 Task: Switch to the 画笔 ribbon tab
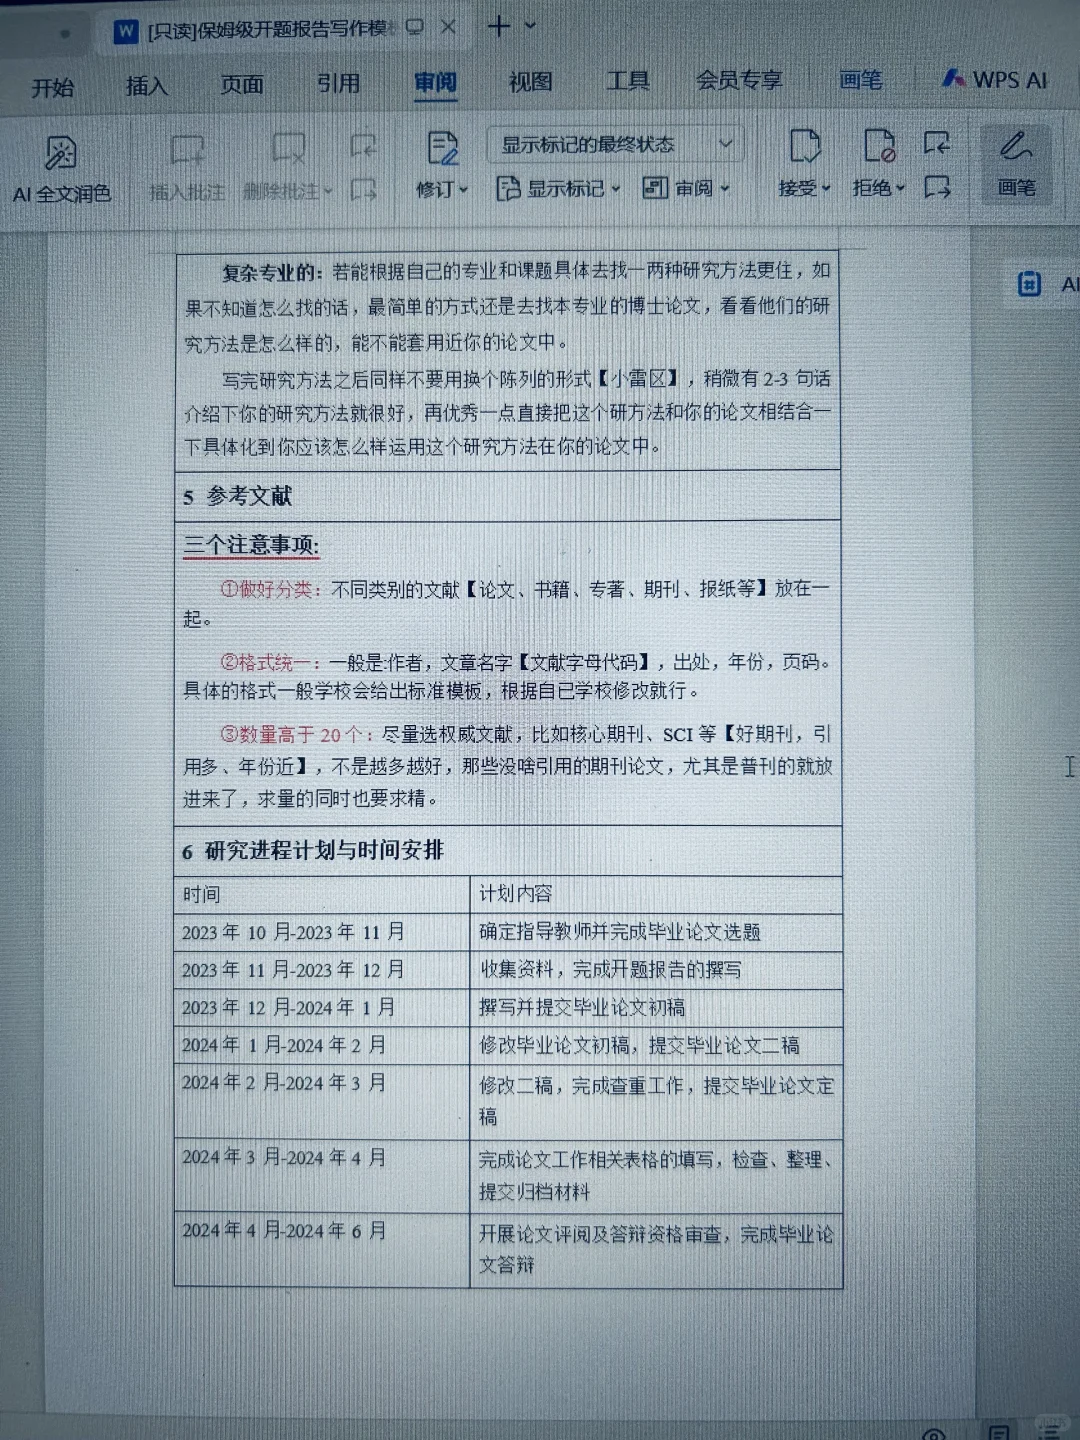pos(860,79)
